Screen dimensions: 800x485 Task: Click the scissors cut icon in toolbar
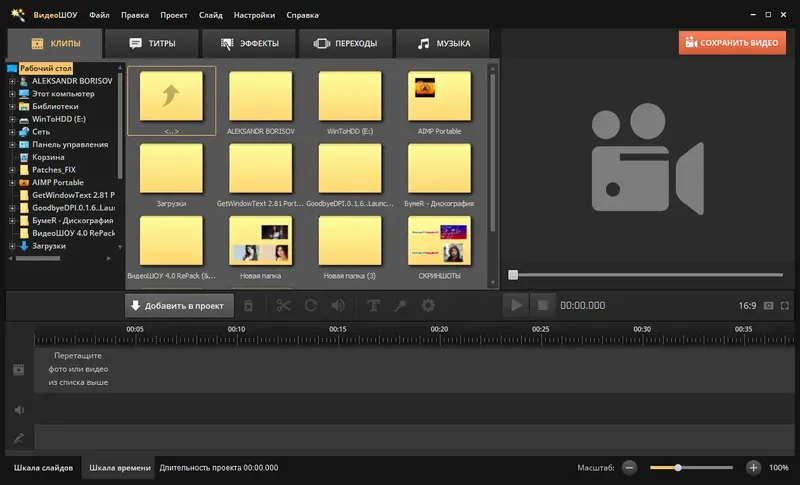point(283,305)
